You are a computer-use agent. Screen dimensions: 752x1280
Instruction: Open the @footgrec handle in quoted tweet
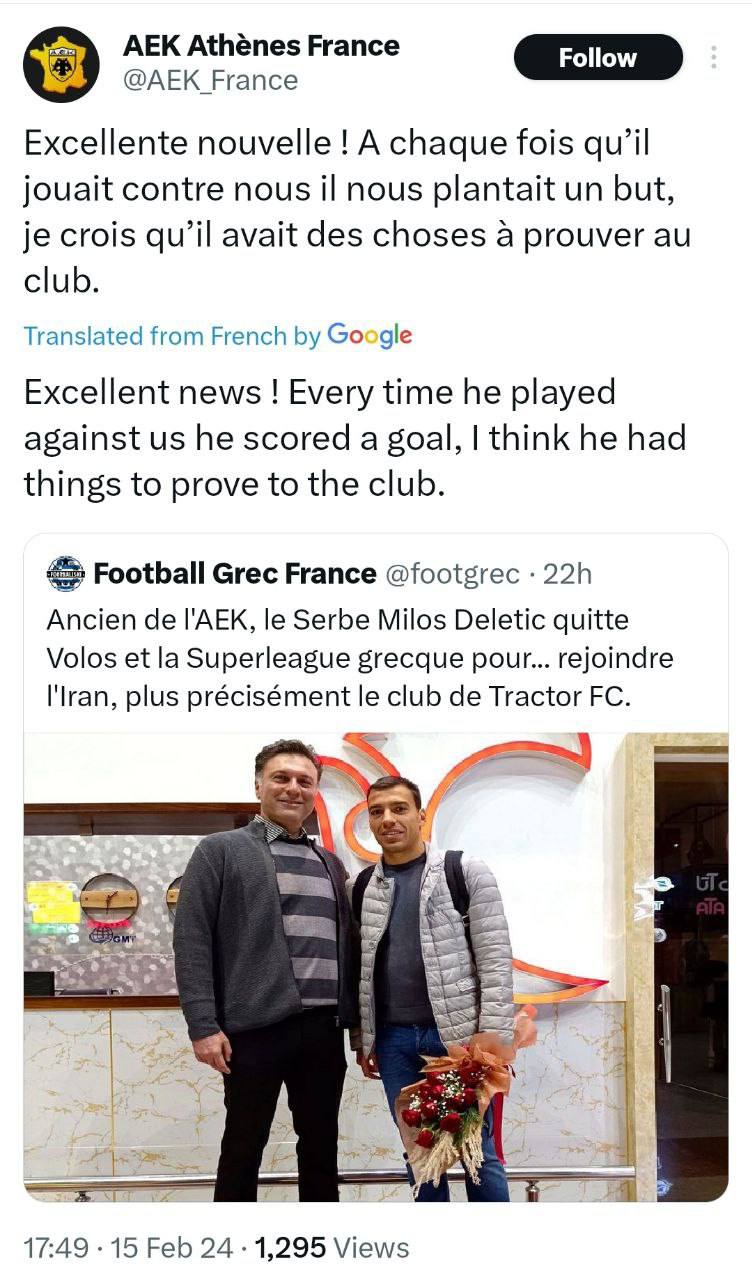coord(452,574)
